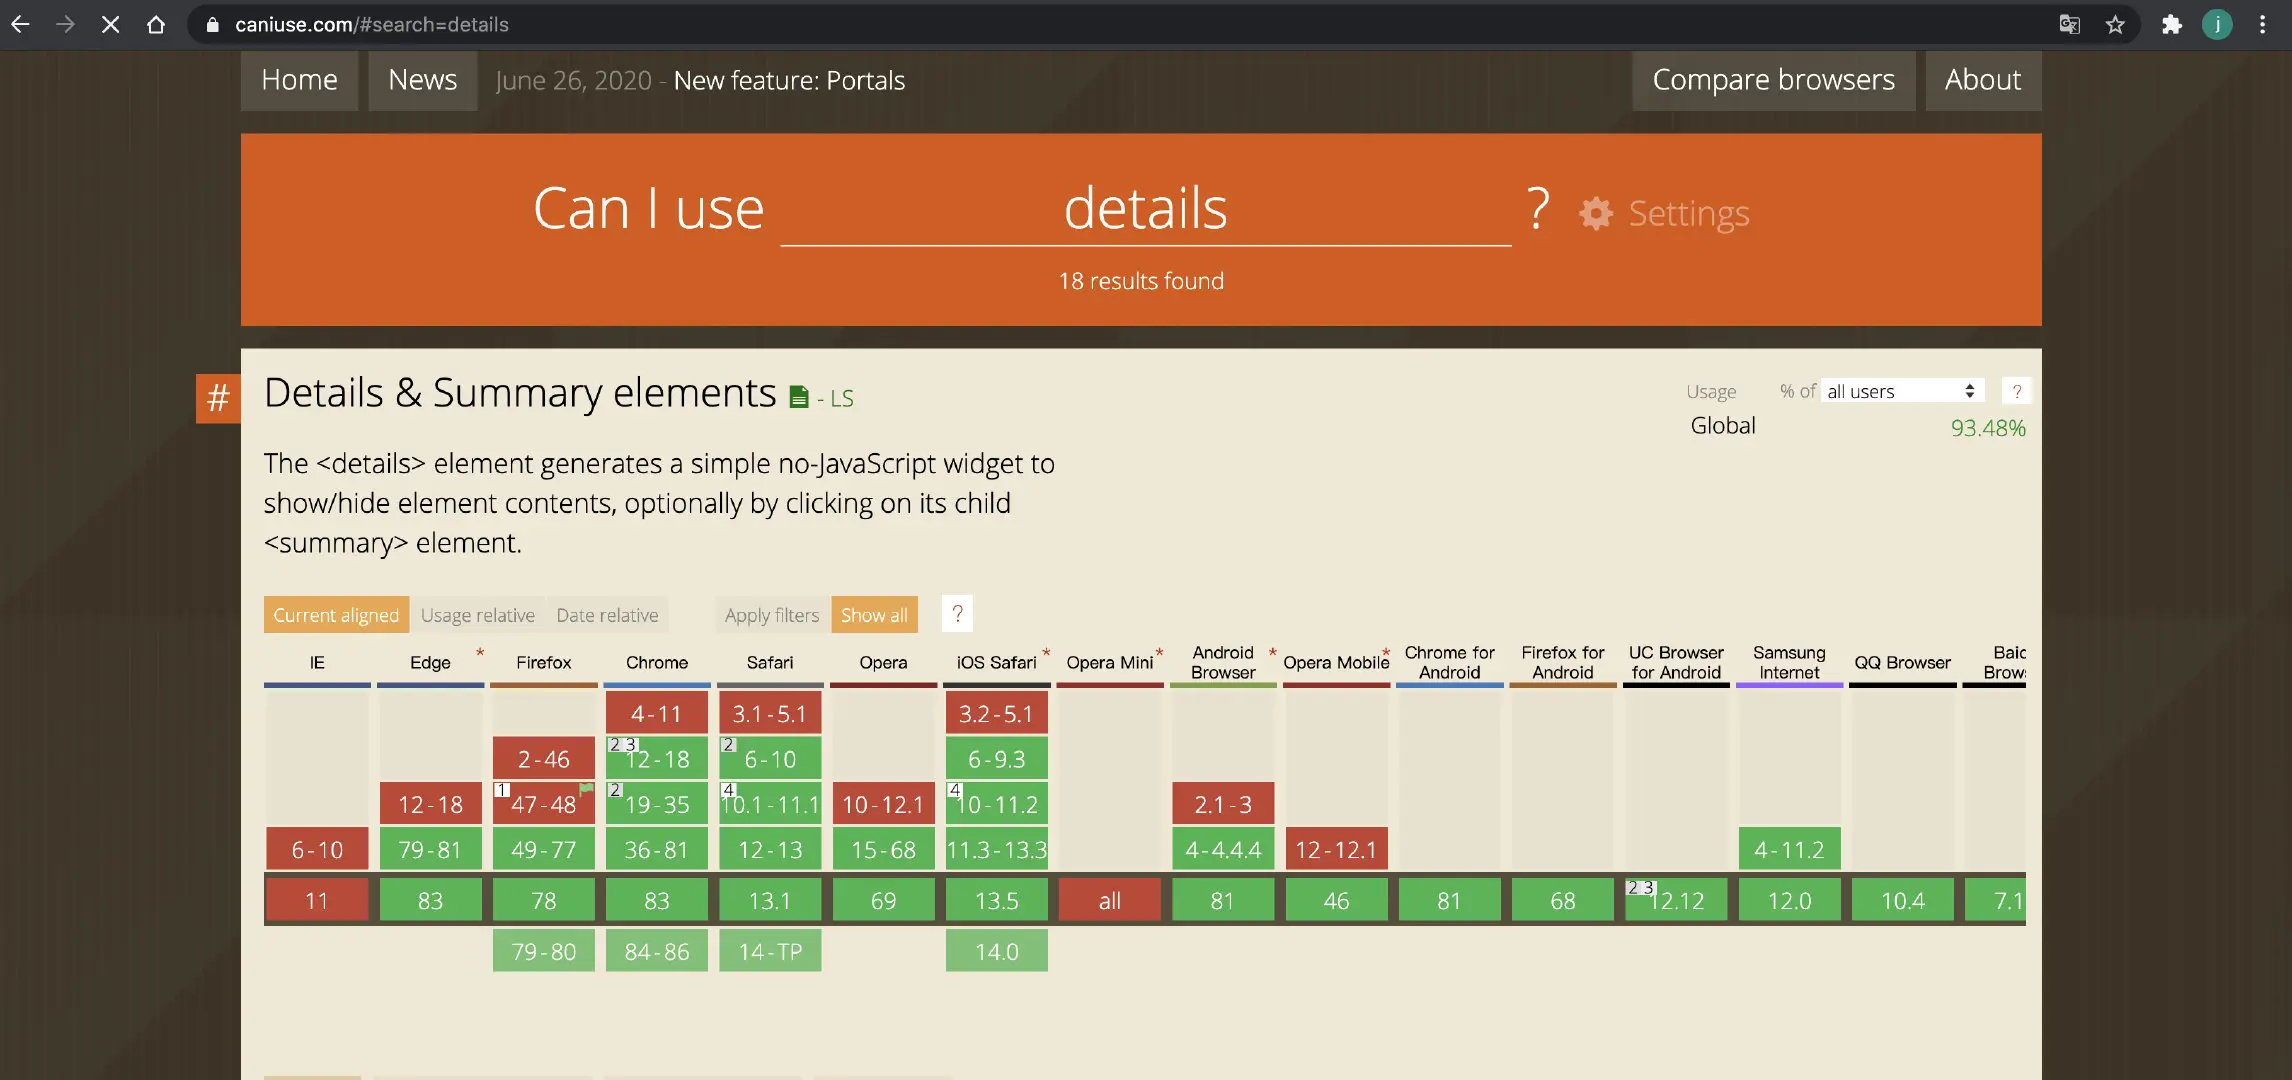Screen dimensions: 2292x1080
Task: Click the Show all button
Action: [x=874, y=615]
